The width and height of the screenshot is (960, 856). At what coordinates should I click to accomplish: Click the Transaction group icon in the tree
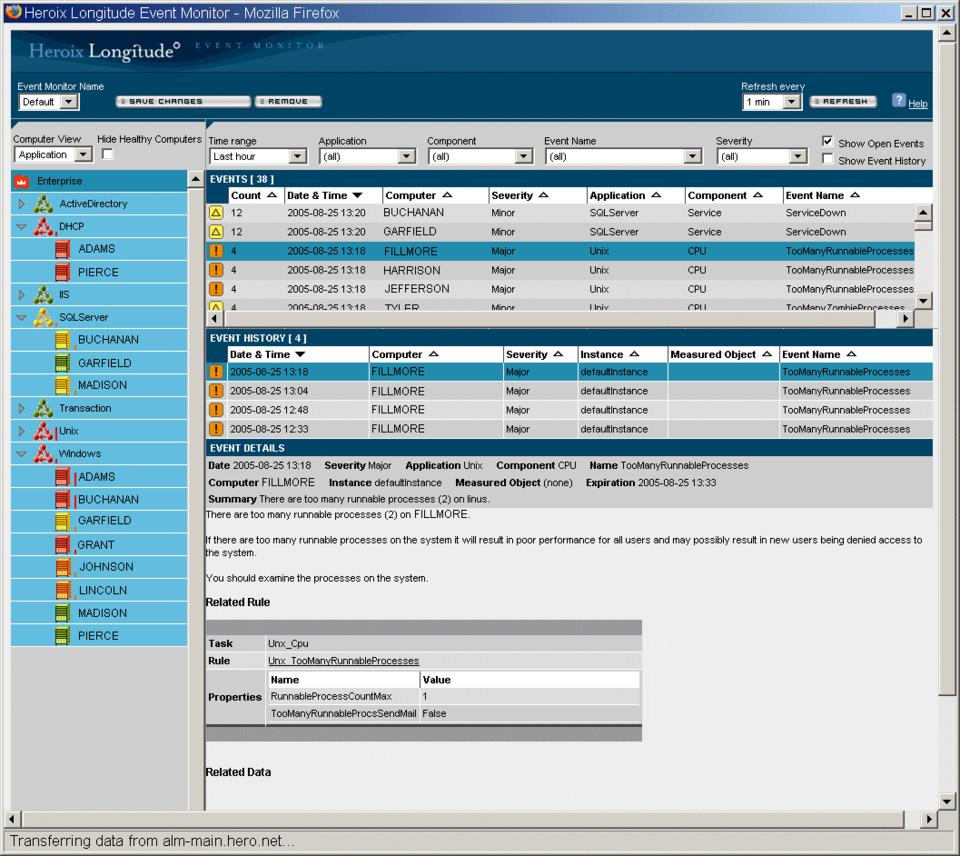pyautogui.click(x=43, y=408)
